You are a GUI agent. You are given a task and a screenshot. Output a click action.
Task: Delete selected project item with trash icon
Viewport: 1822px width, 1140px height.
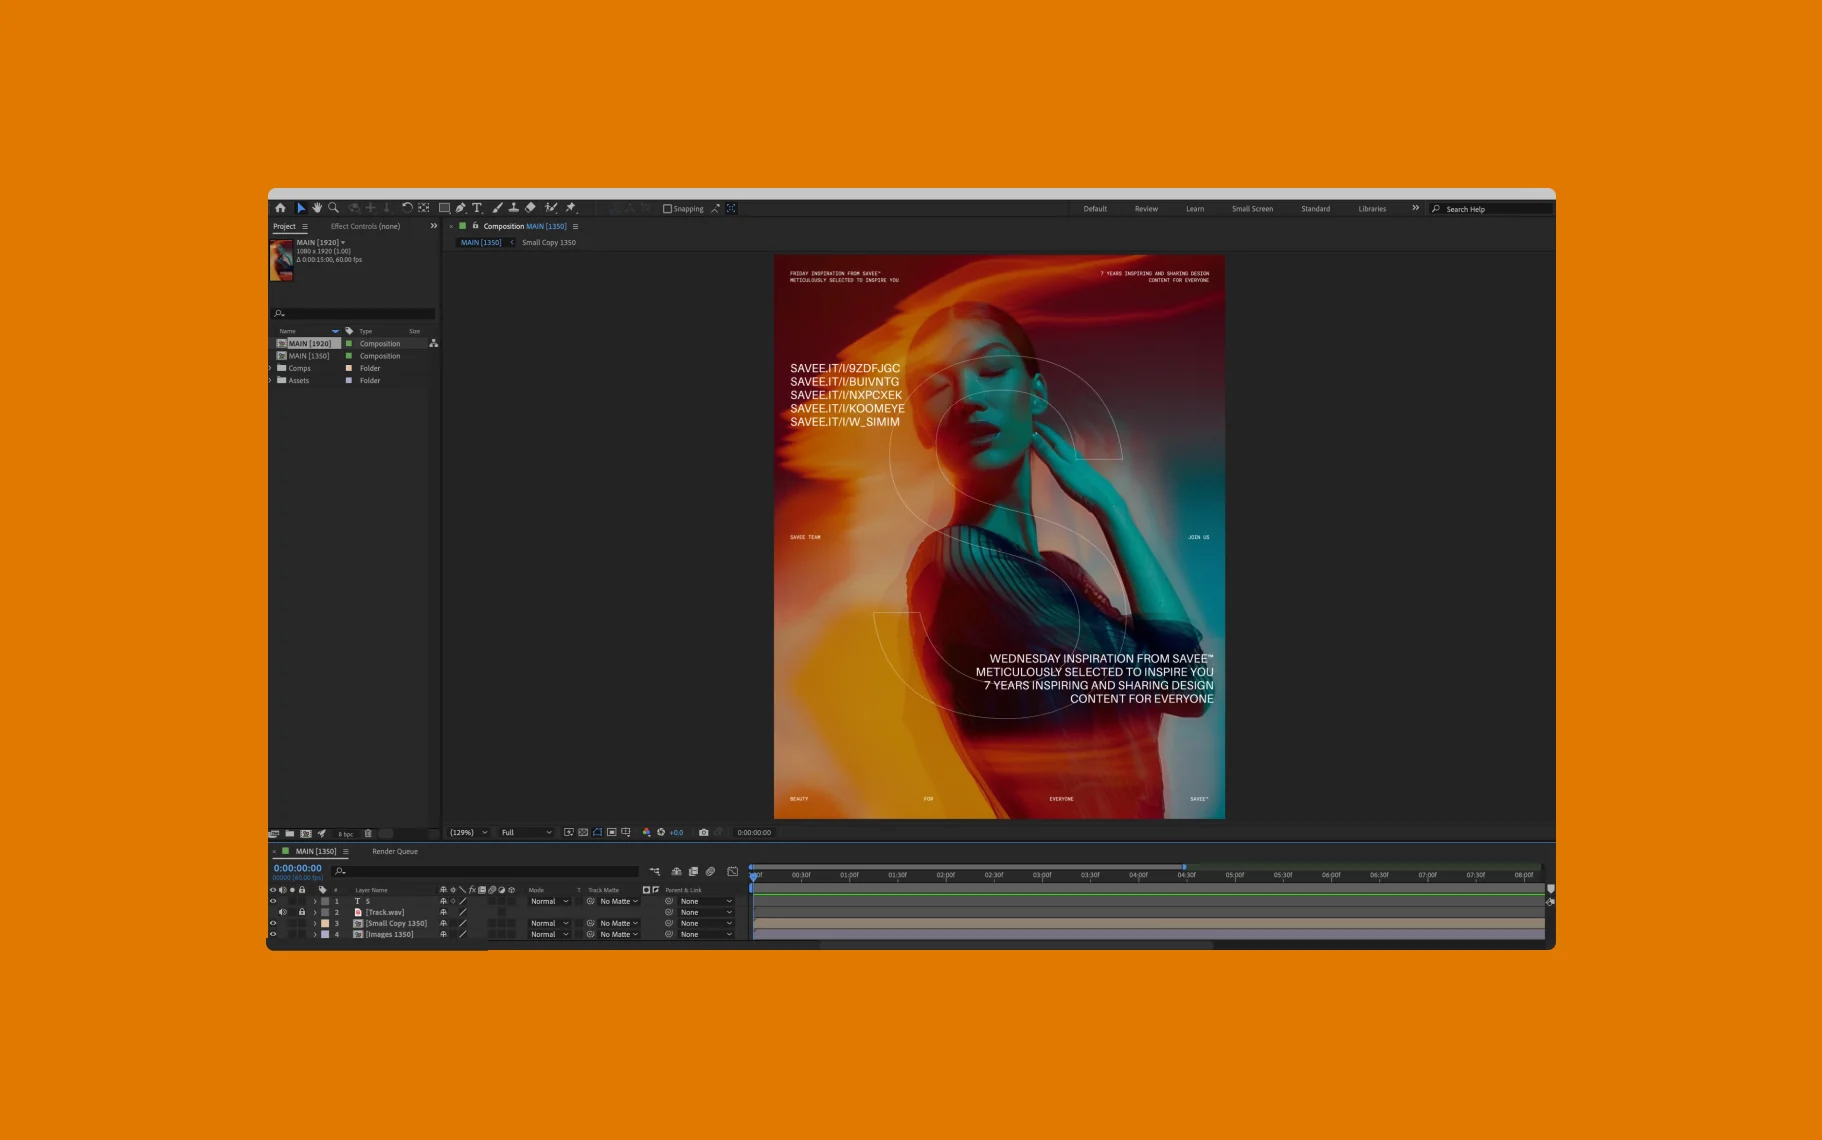pyautogui.click(x=368, y=833)
